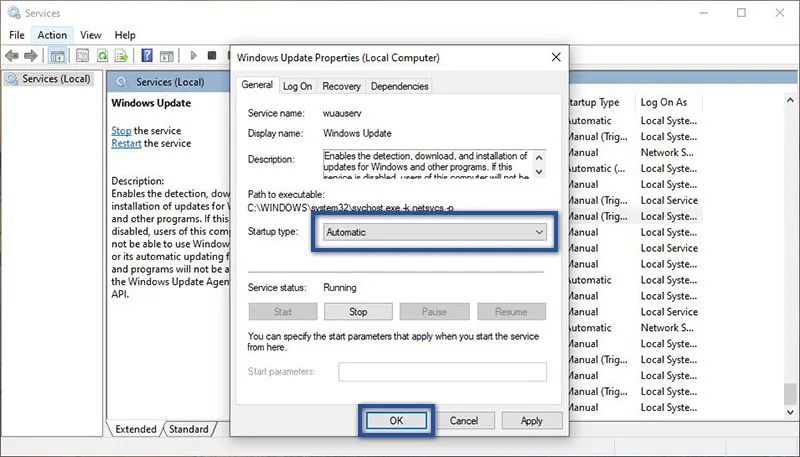The image size is (800, 457).
Task: Select Services (Local) in the console tree
Action: point(48,79)
